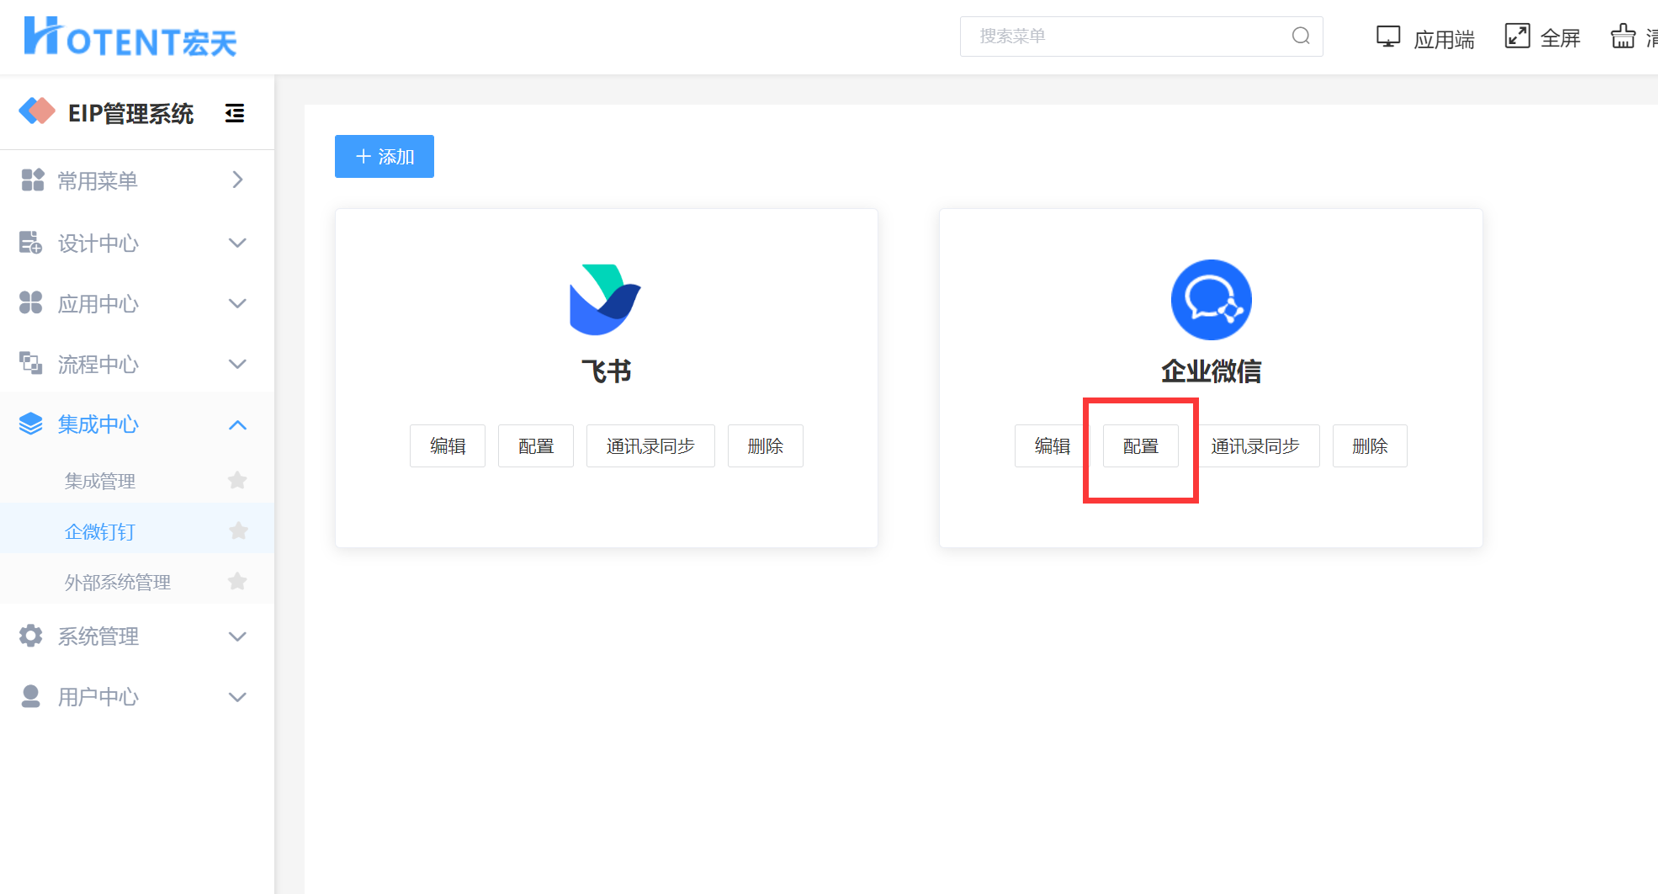Select the 应用中心 label
Screen dimensions: 1658x894
97,304
